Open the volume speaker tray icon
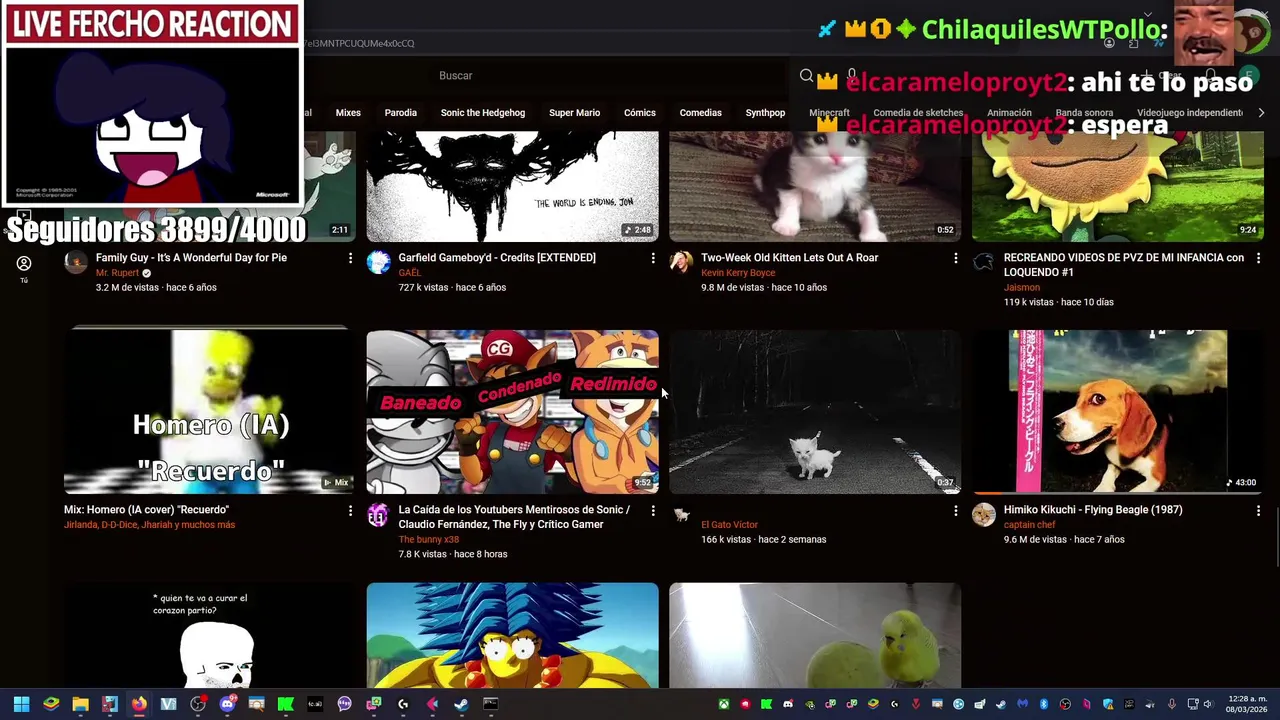1280x720 pixels. point(1207,704)
